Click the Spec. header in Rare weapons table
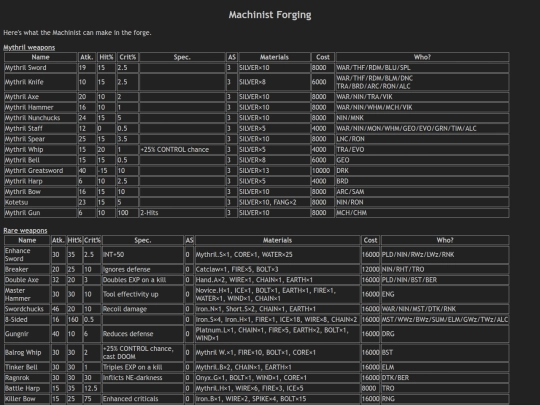 [143, 240]
